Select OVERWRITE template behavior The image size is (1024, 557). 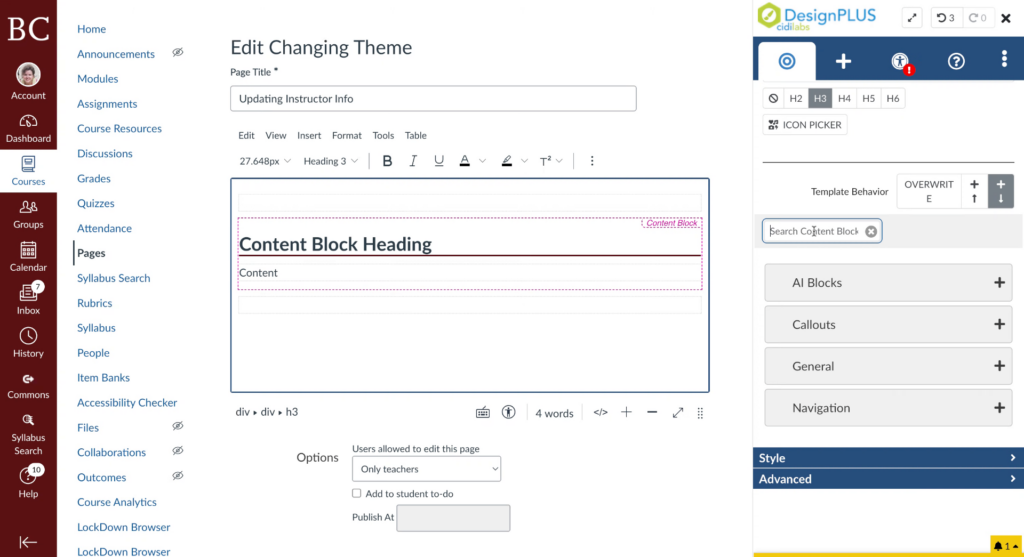(929, 191)
